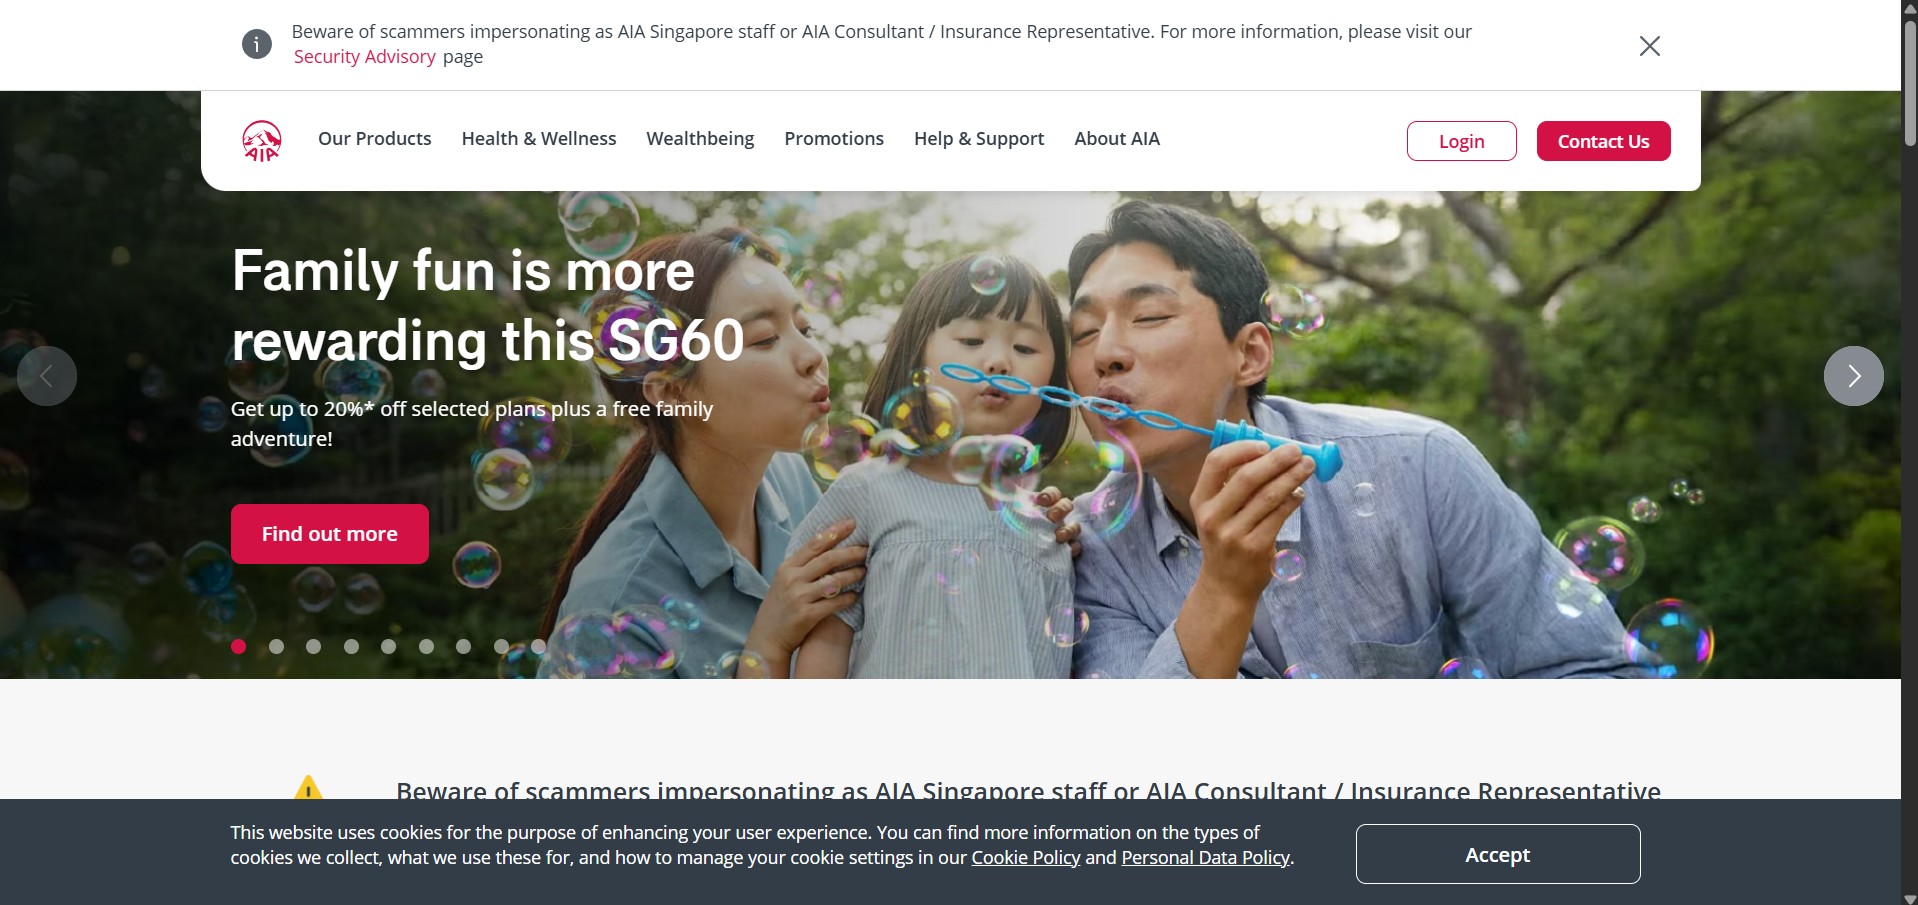Open the Our Products menu
This screenshot has width=1918, height=905.
pyautogui.click(x=375, y=139)
